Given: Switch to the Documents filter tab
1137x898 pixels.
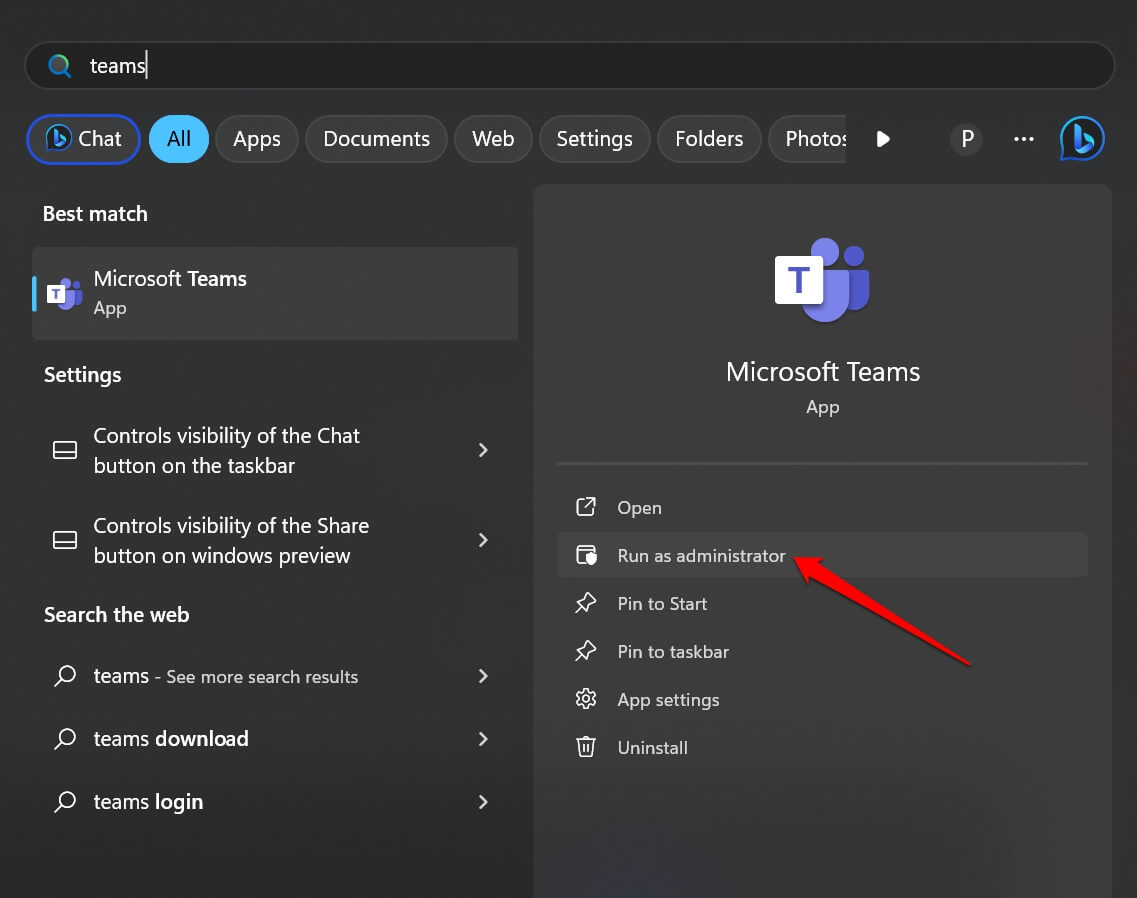Looking at the screenshot, I should pyautogui.click(x=376, y=139).
